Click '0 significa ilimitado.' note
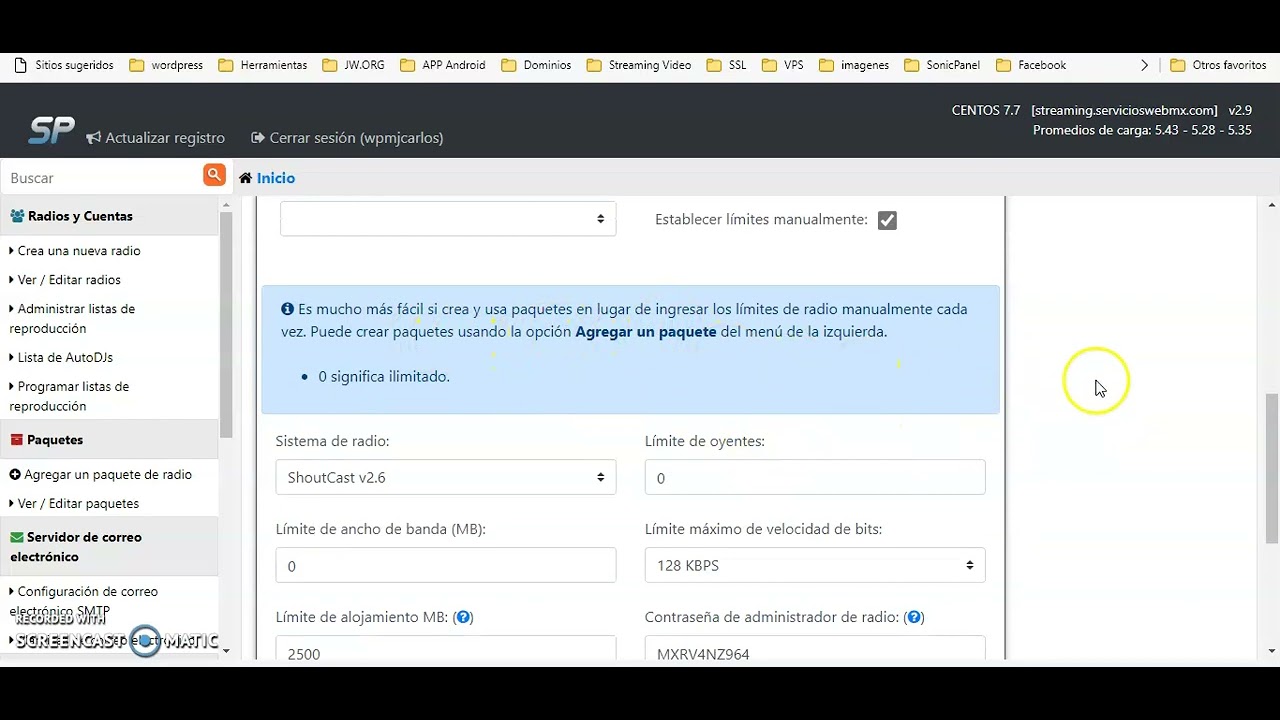Screen dimensions: 1280x720 [384, 377]
